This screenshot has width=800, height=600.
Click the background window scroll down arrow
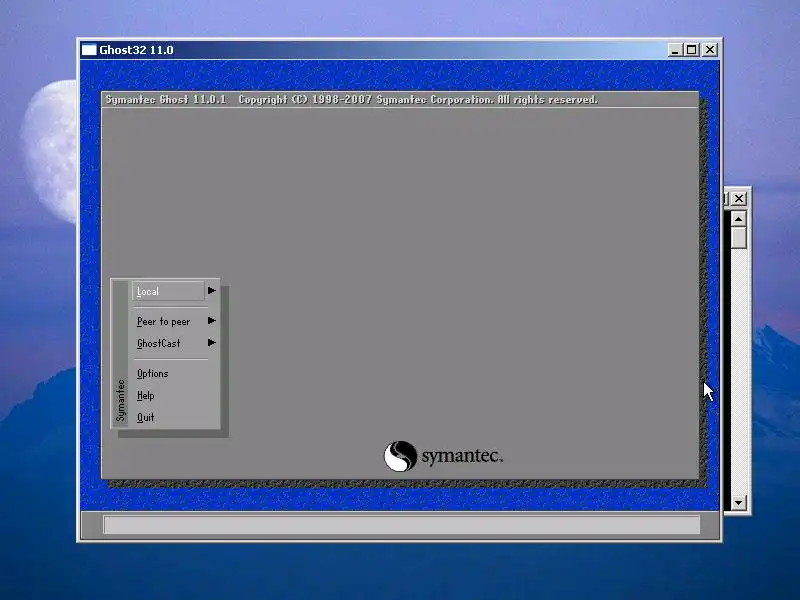pos(738,503)
